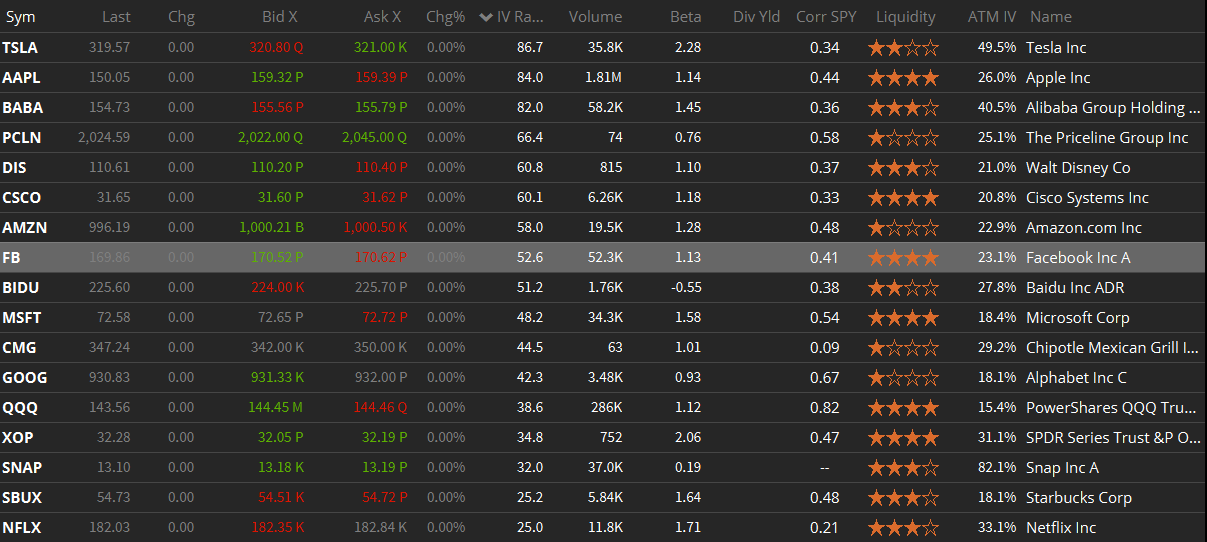Select the AAPL symbol
1207x542 pixels.
tap(21, 77)
